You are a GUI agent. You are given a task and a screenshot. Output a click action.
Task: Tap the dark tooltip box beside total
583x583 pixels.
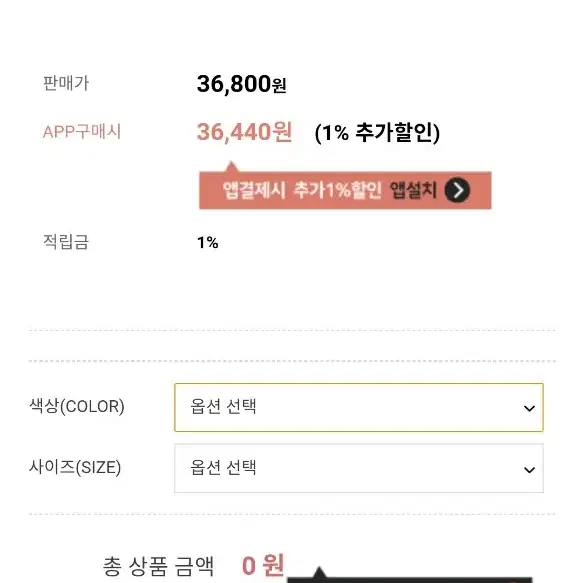tap(409, 579)
